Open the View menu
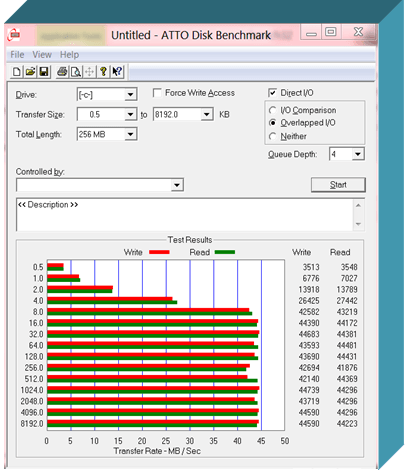407x474 pixels. pyautogui.click(x=42, y=54)
